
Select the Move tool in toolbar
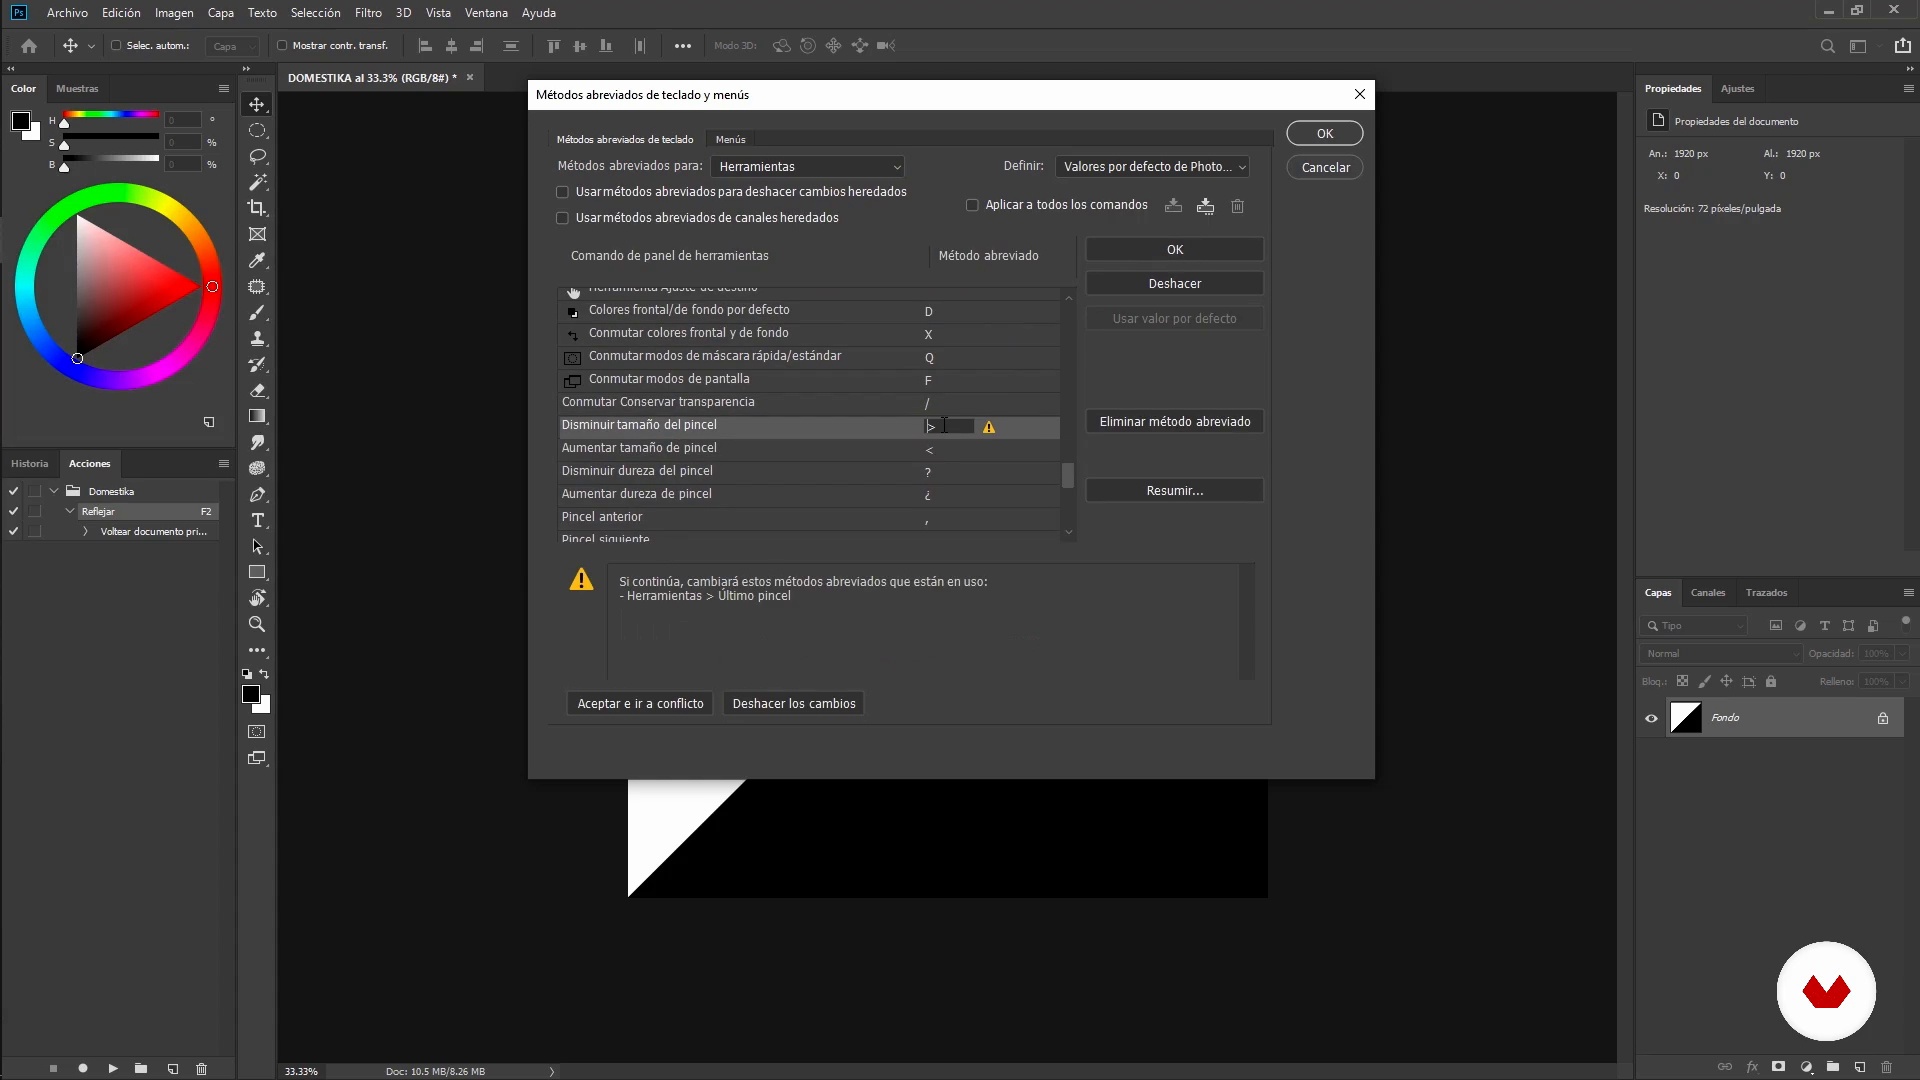point(257,105)
